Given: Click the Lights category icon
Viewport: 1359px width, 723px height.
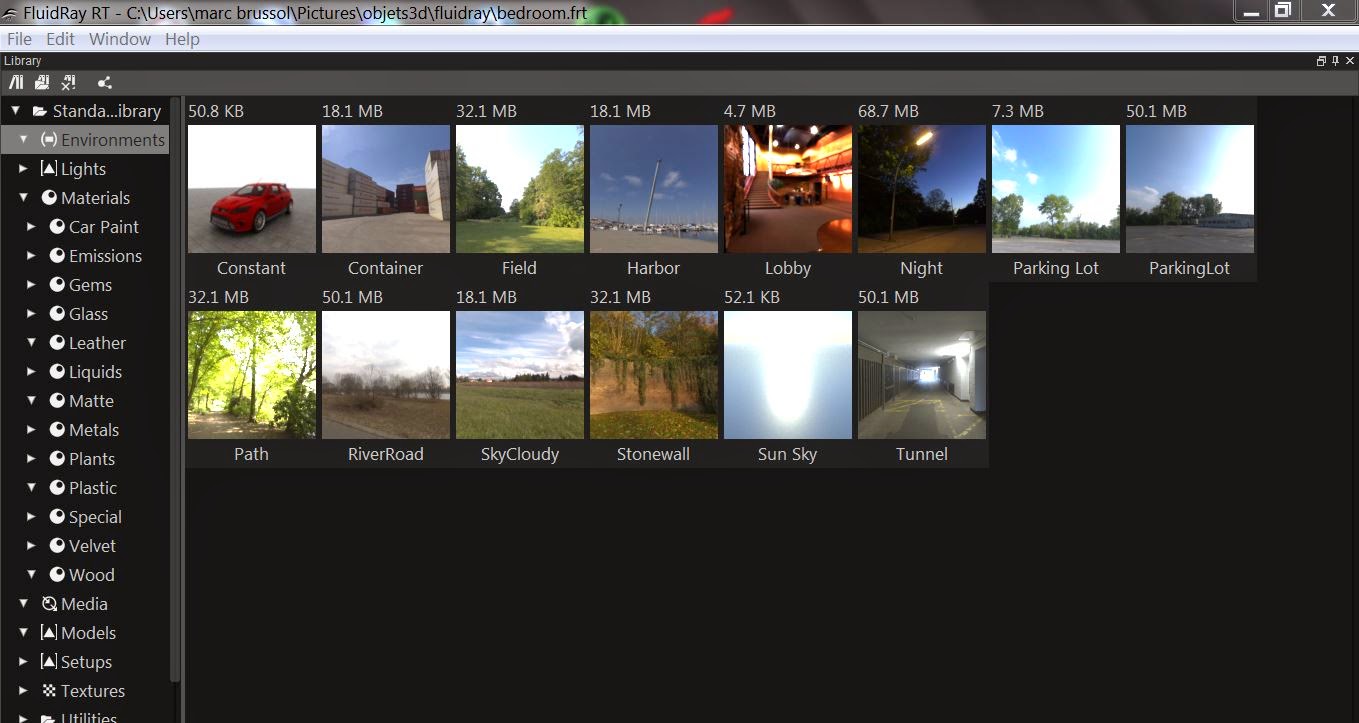Looking at the screenshot, I should (48, 169).
